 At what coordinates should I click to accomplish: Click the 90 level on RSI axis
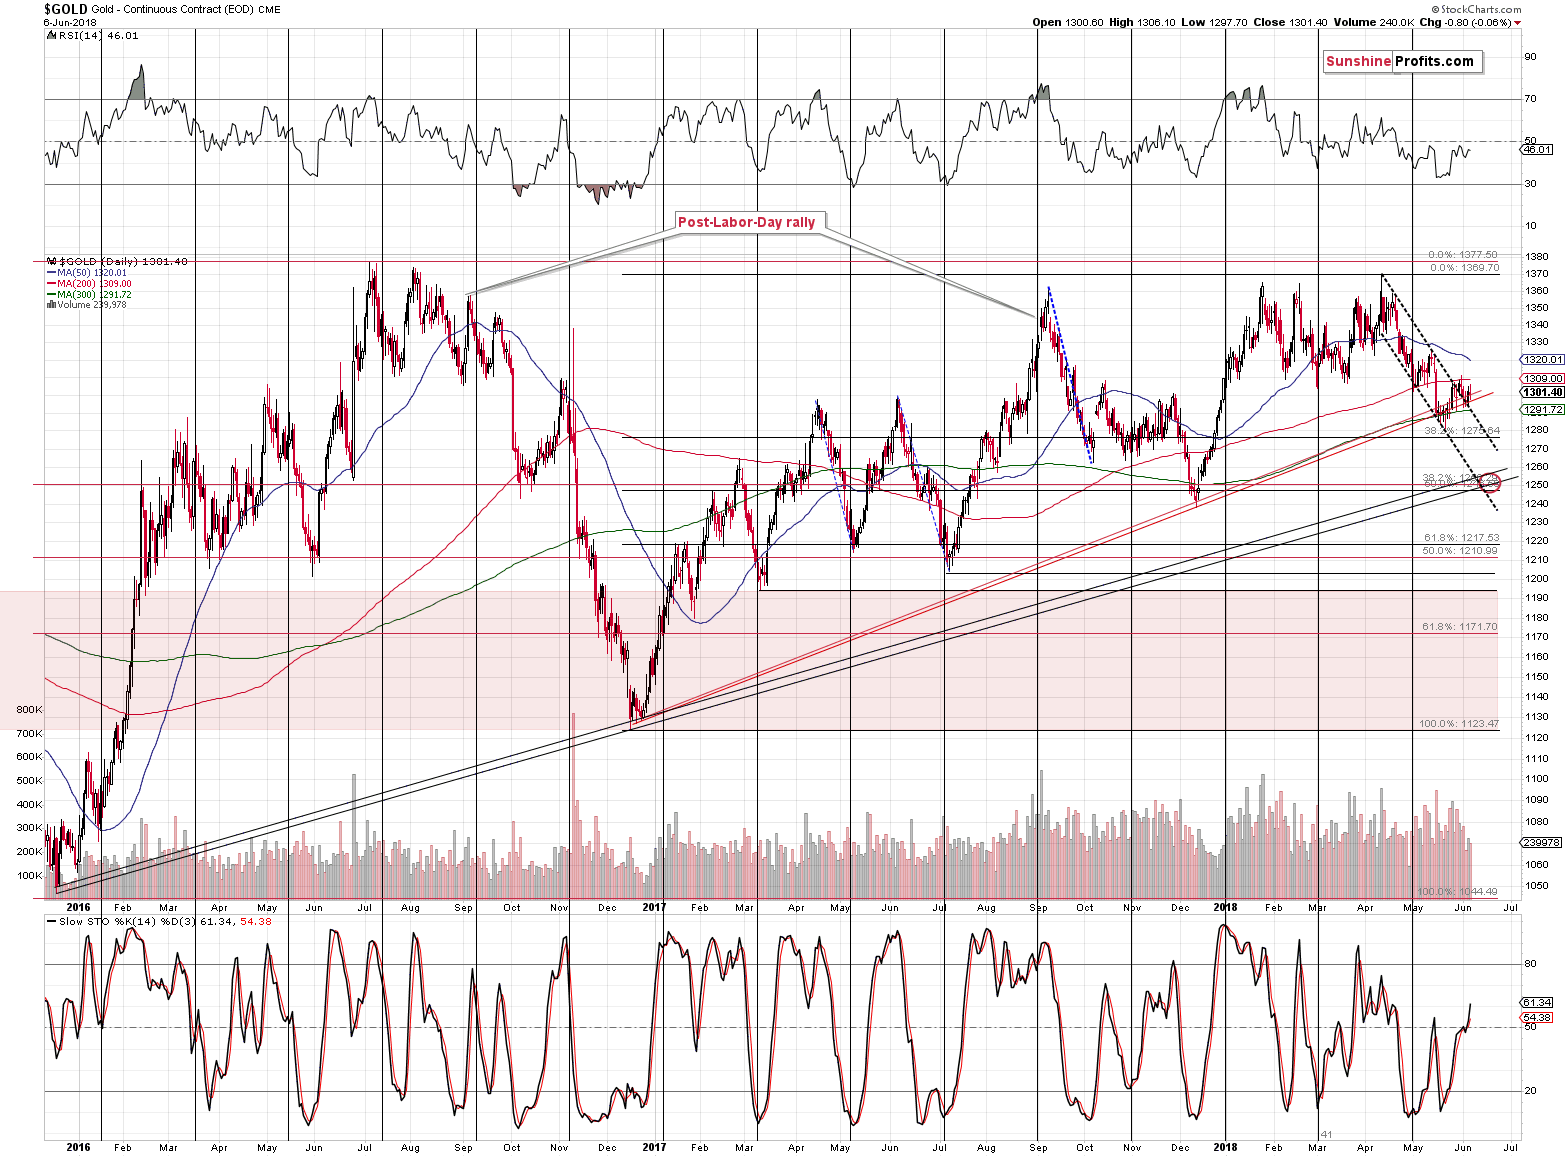(1530, 57)
